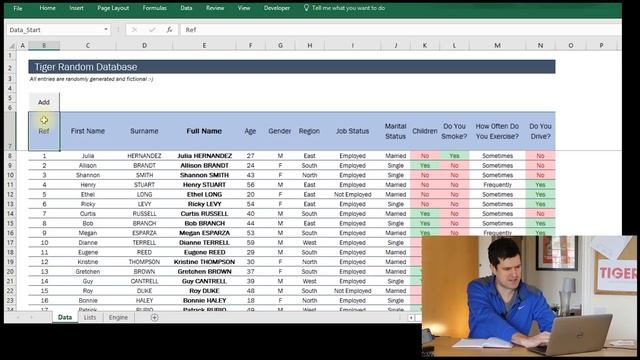Screen dimensions: 640x360
Task: Click the cell Curtis RUSSELL
Action: (204, 214)
